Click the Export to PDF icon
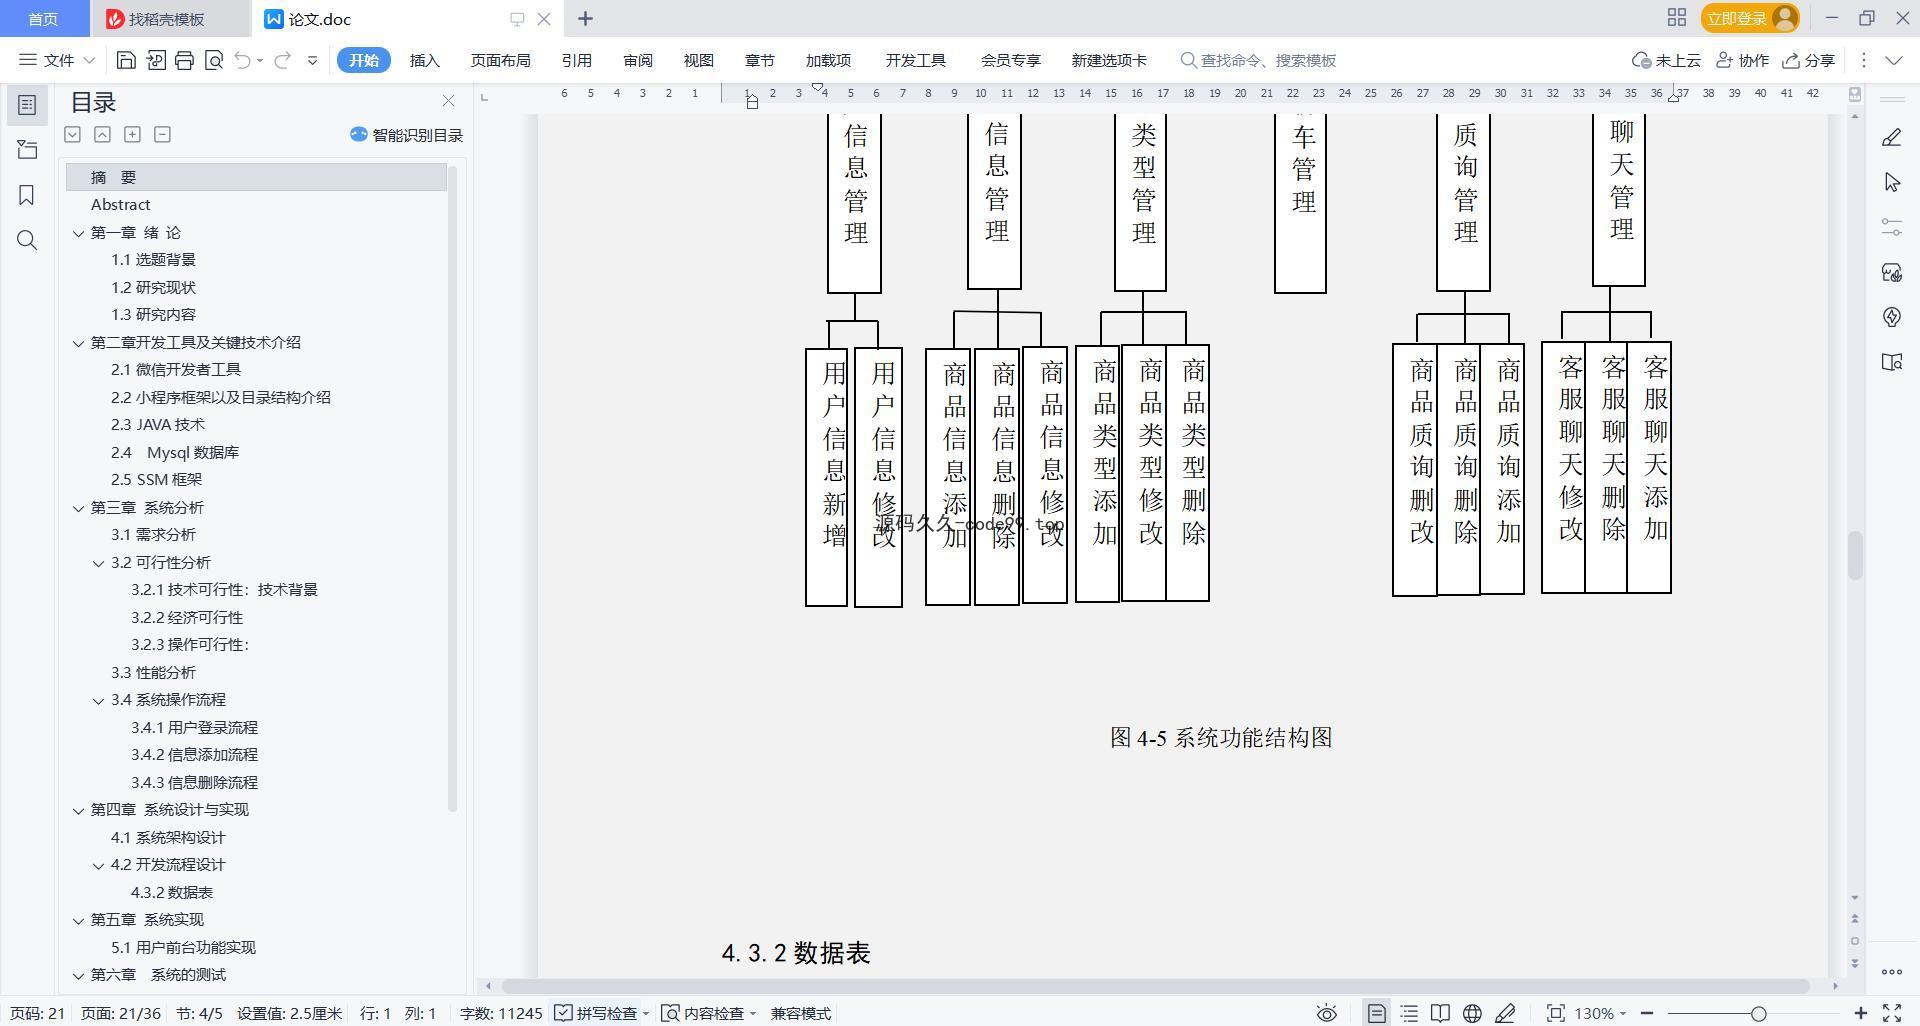1920x1026 pixels. tap(155, 60)
